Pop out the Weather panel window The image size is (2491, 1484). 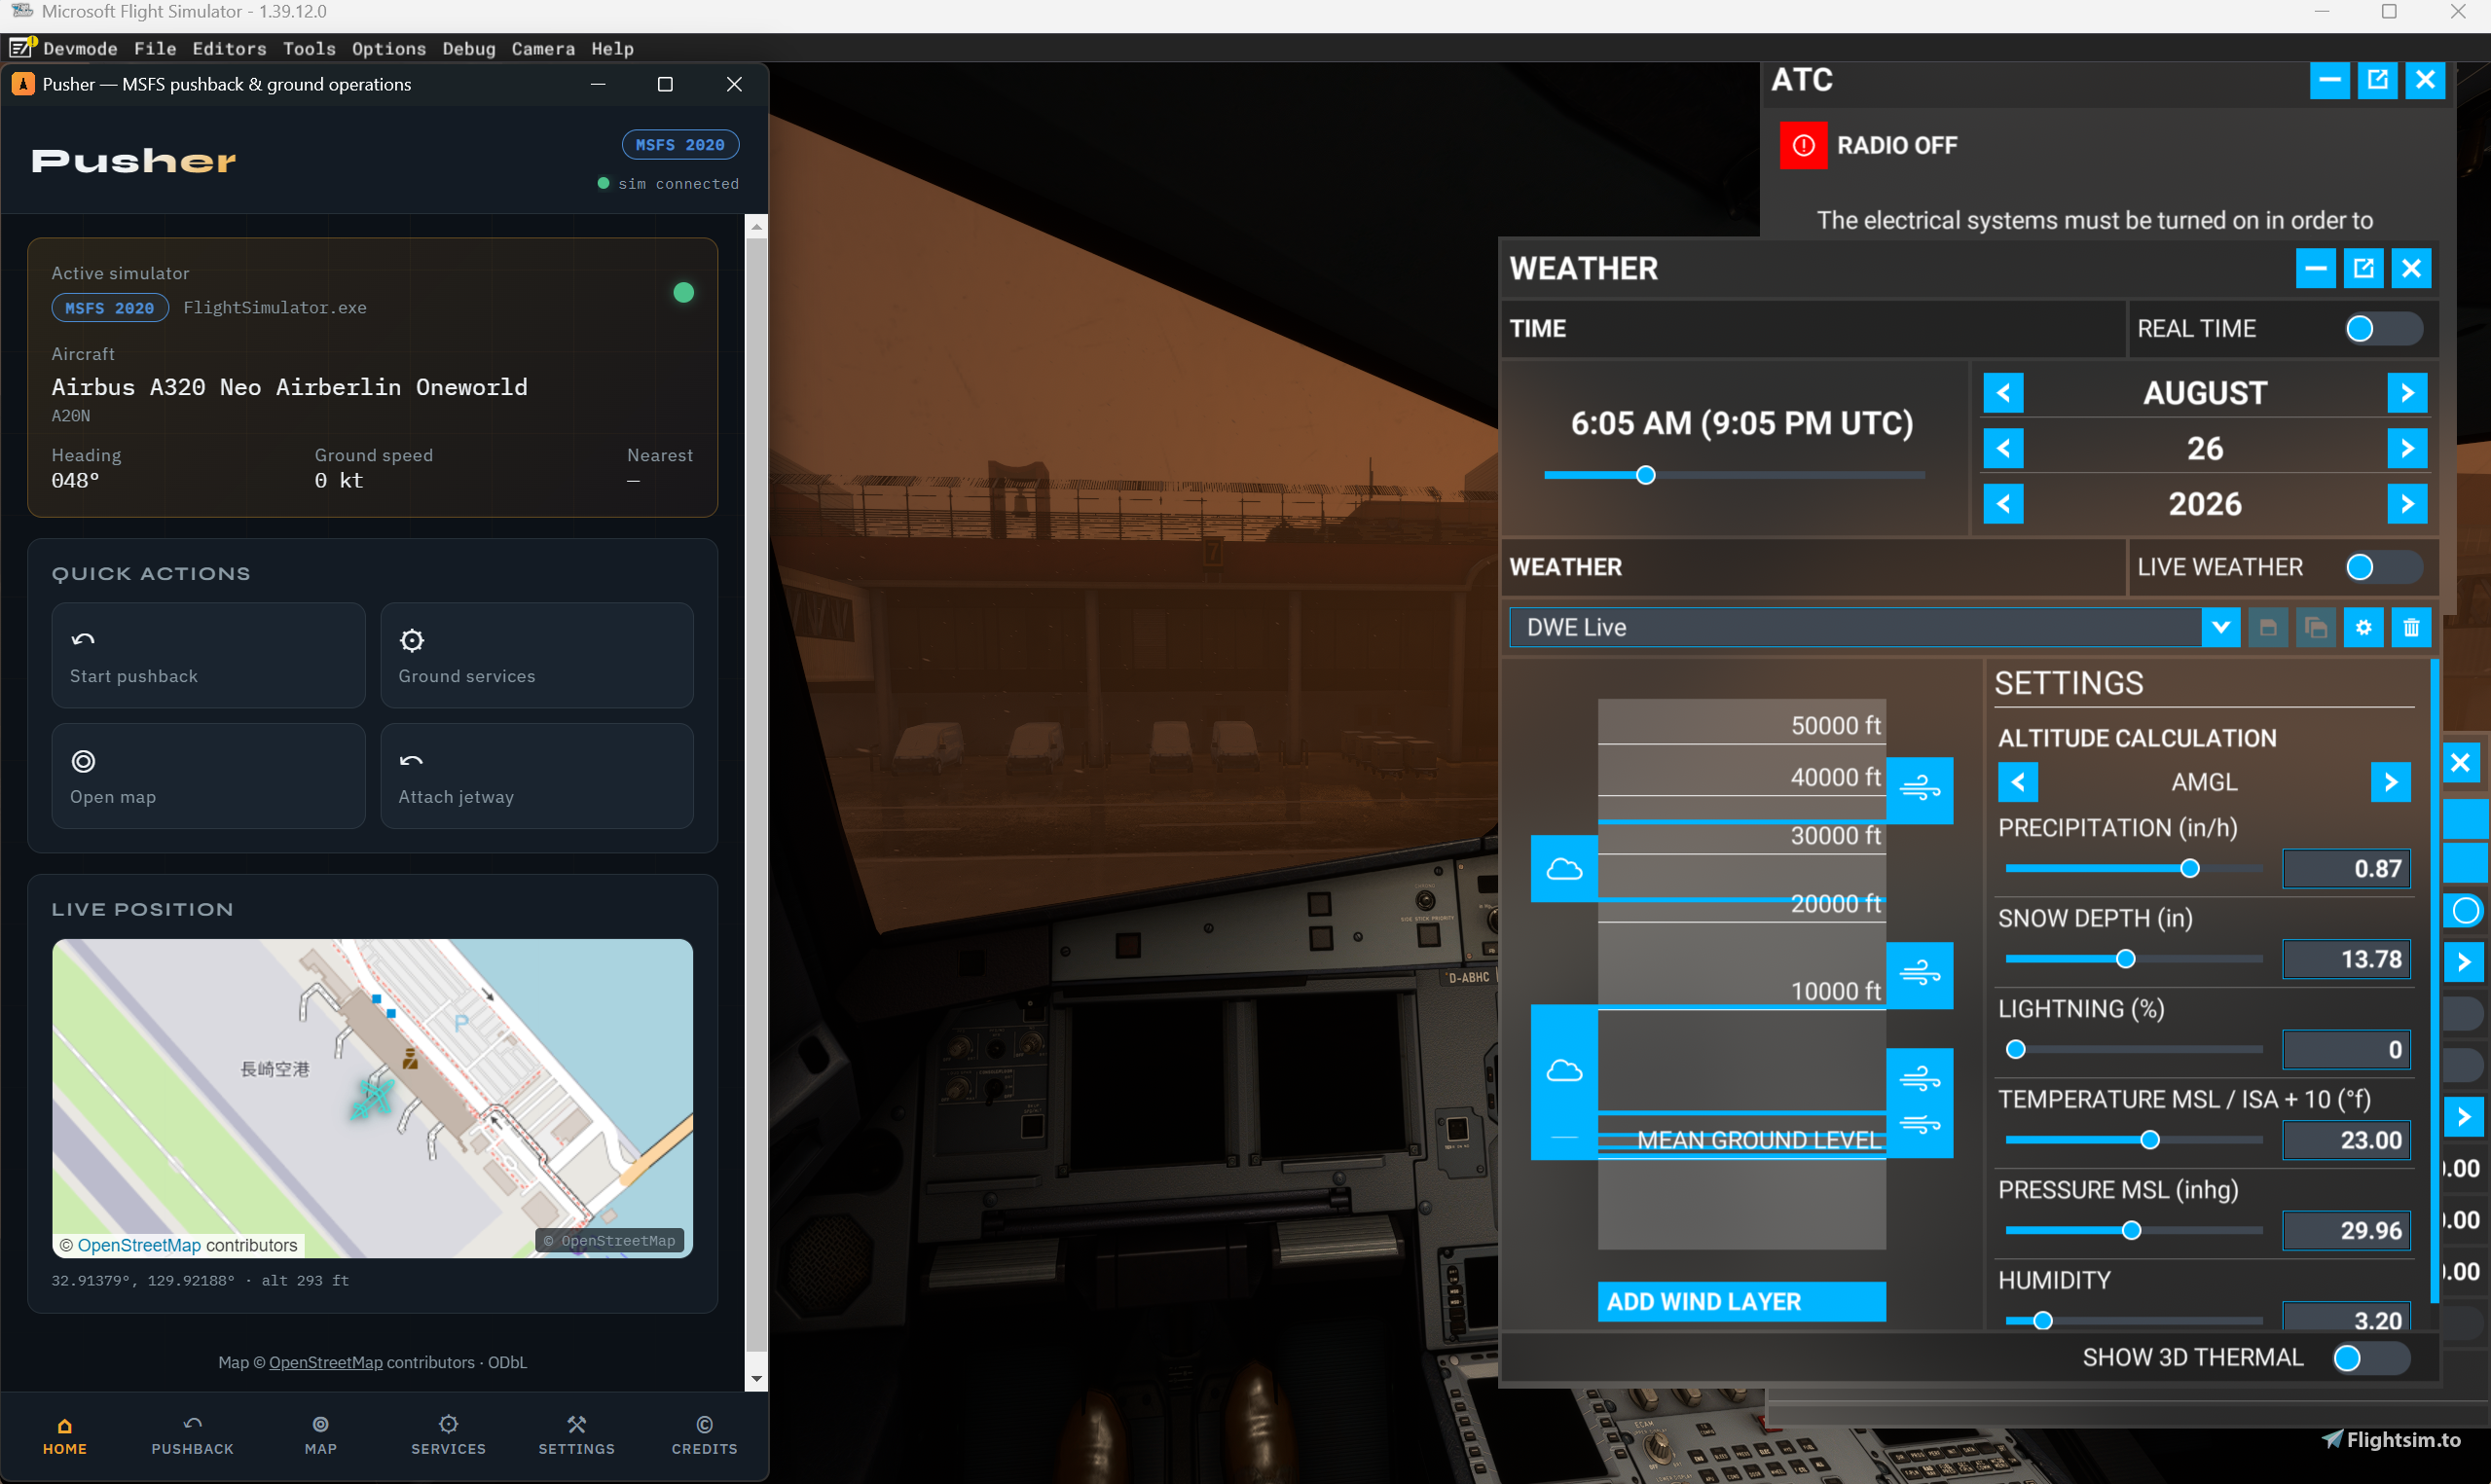(x=2363, y=268)
